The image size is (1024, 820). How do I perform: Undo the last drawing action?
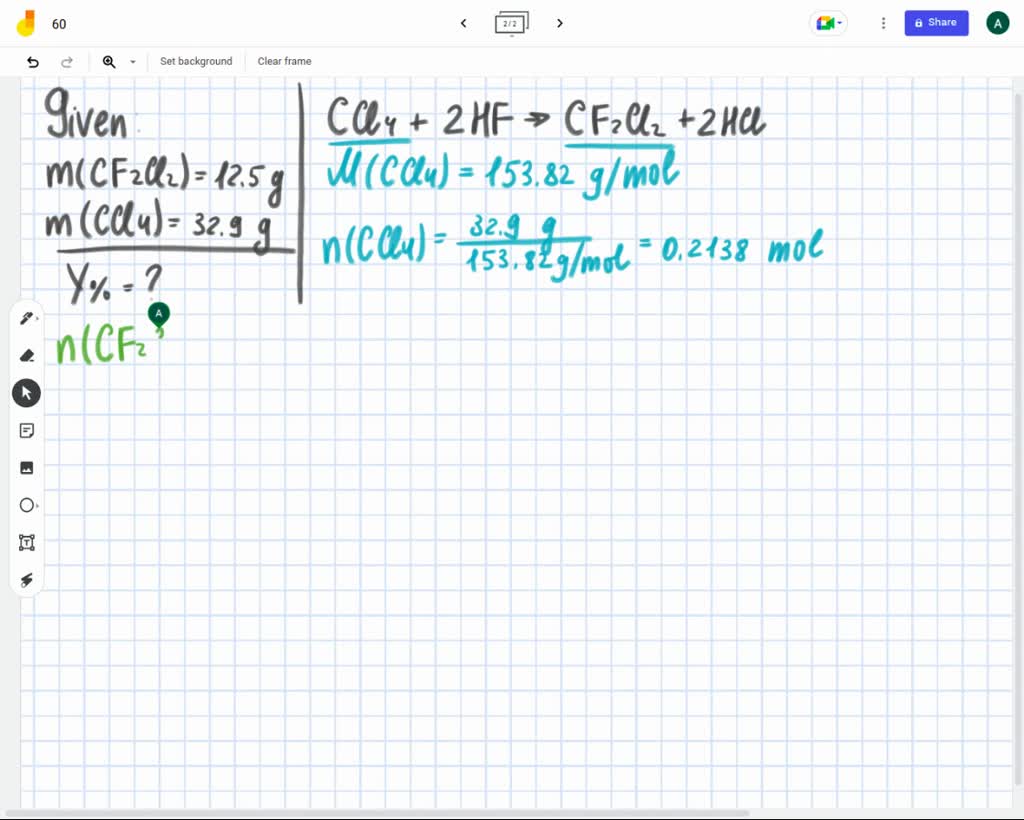[x=31, y=61]
